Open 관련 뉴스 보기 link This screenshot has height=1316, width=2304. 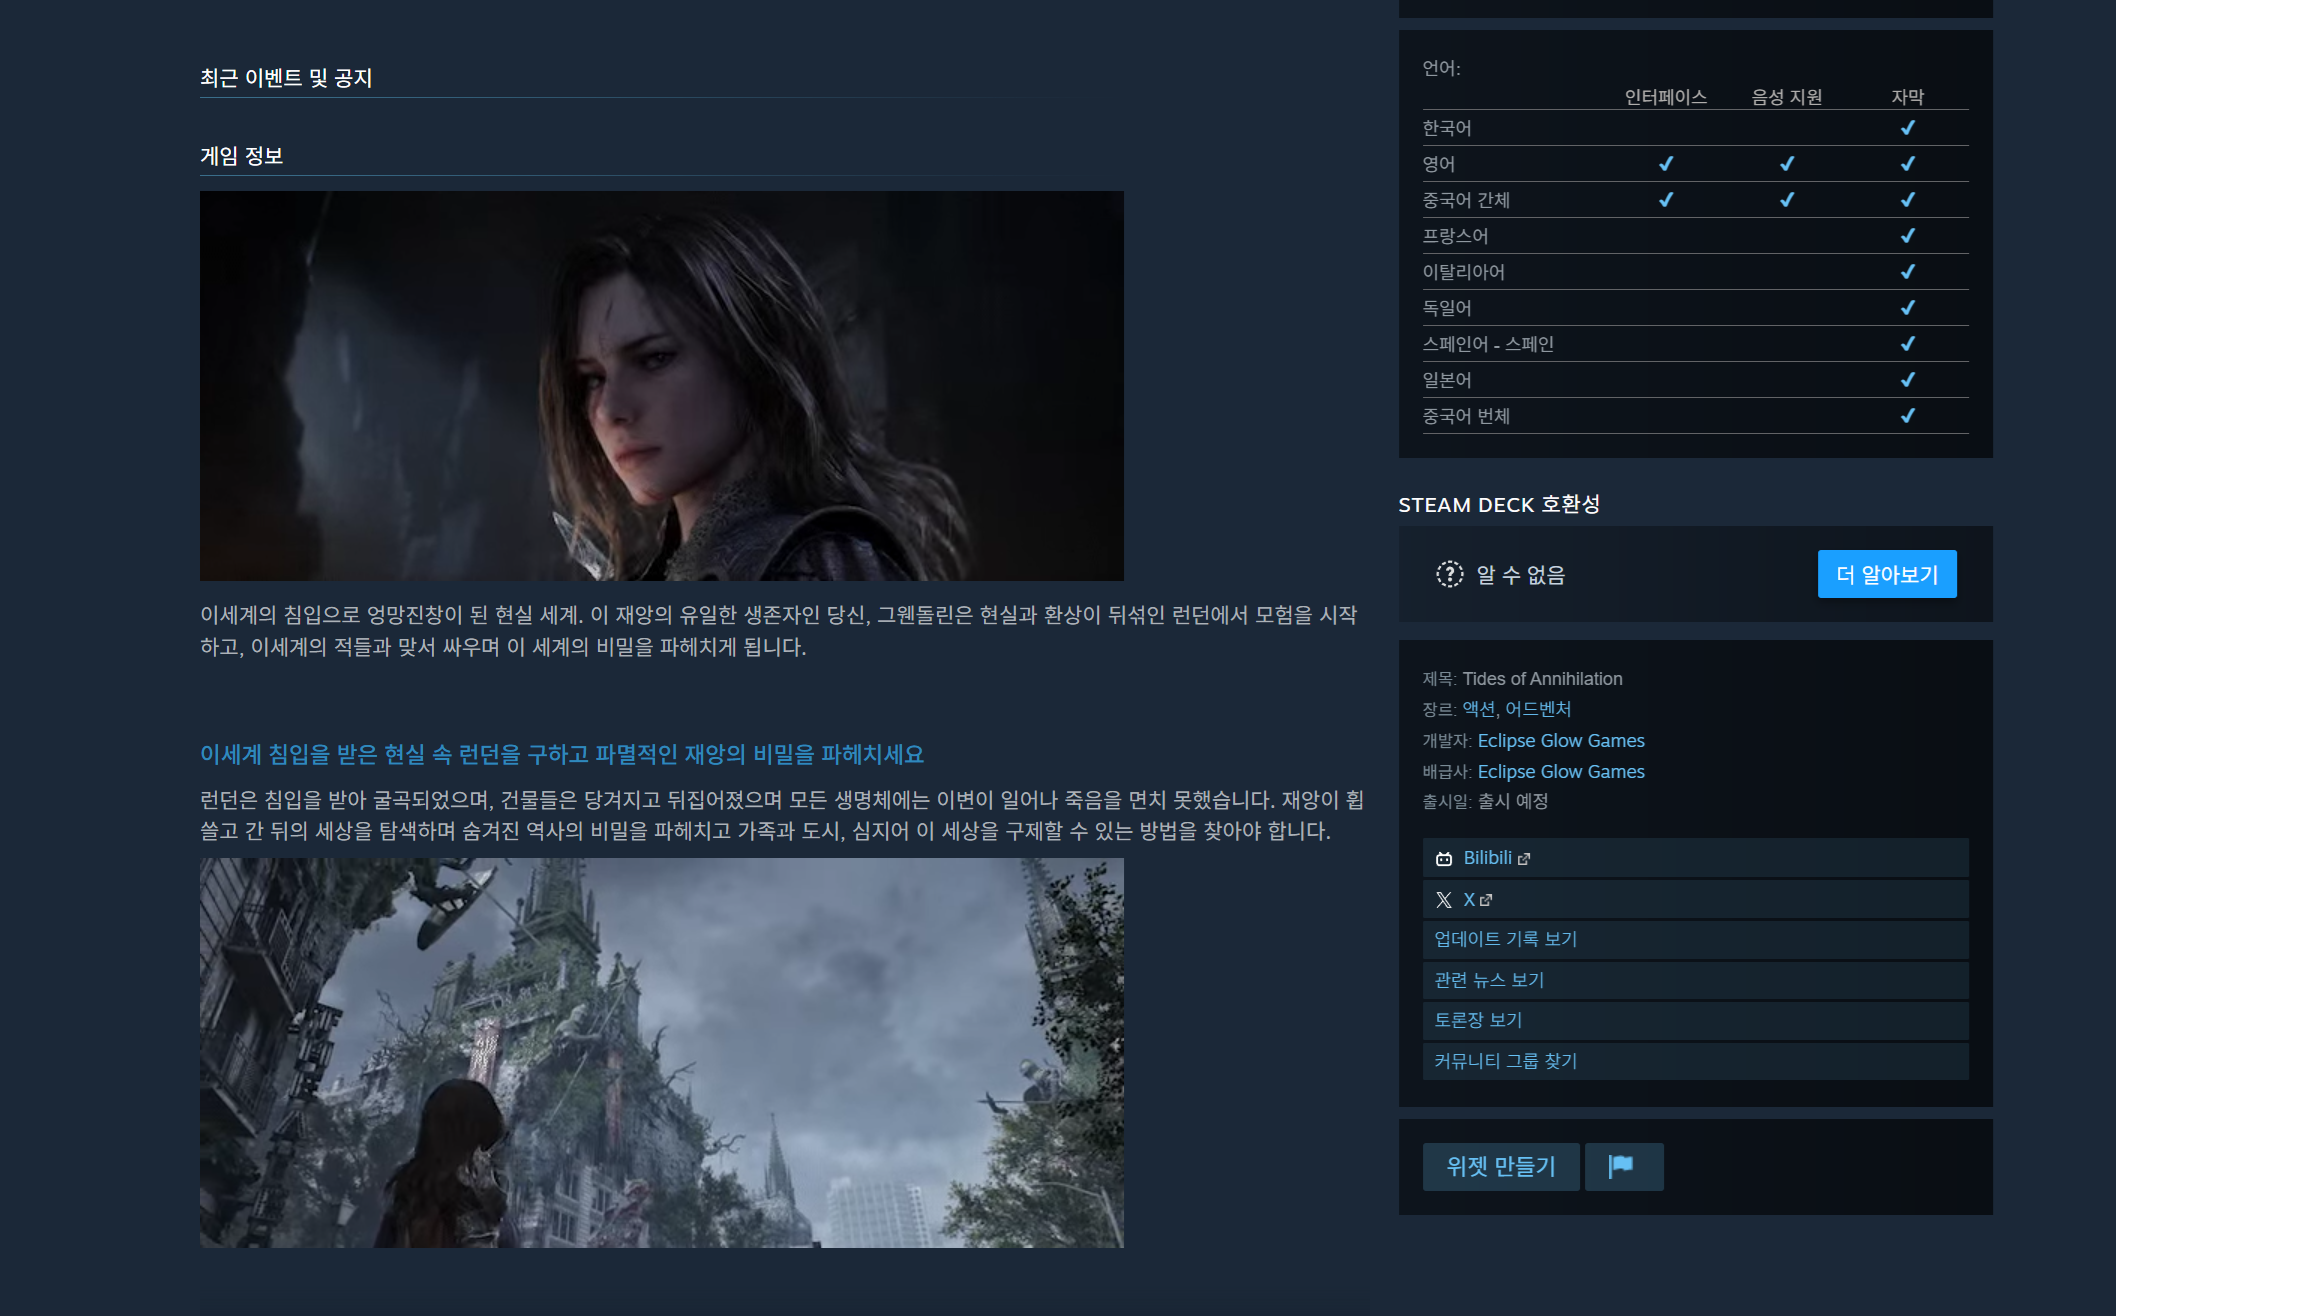(x=1489, y=980)
